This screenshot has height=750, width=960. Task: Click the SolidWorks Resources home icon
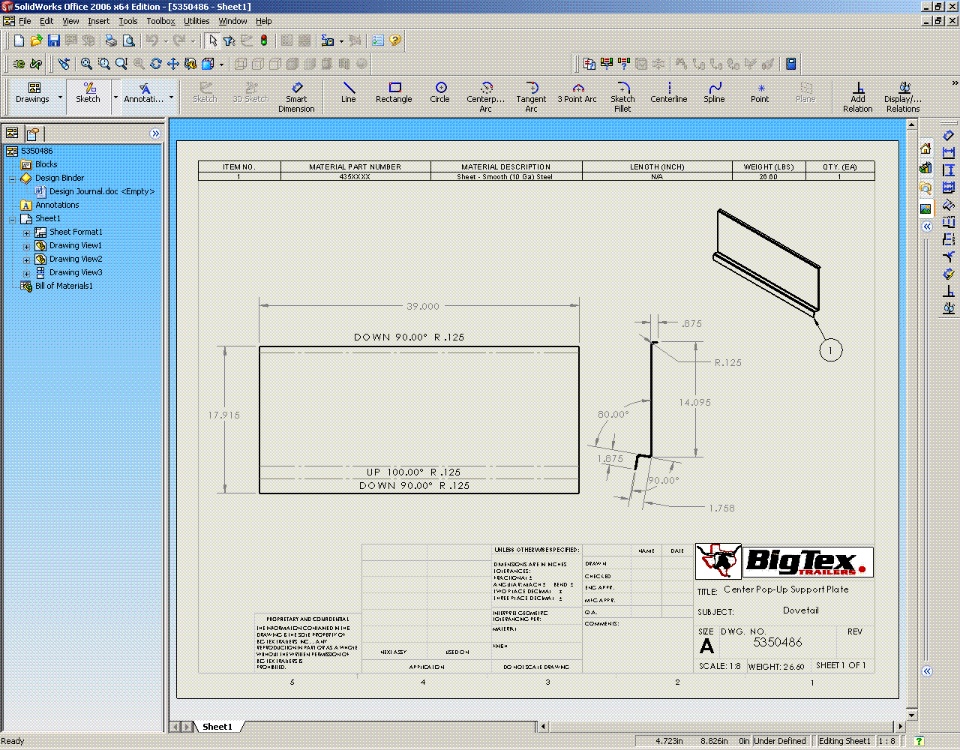pyautogui.click(x=926, y=149)
